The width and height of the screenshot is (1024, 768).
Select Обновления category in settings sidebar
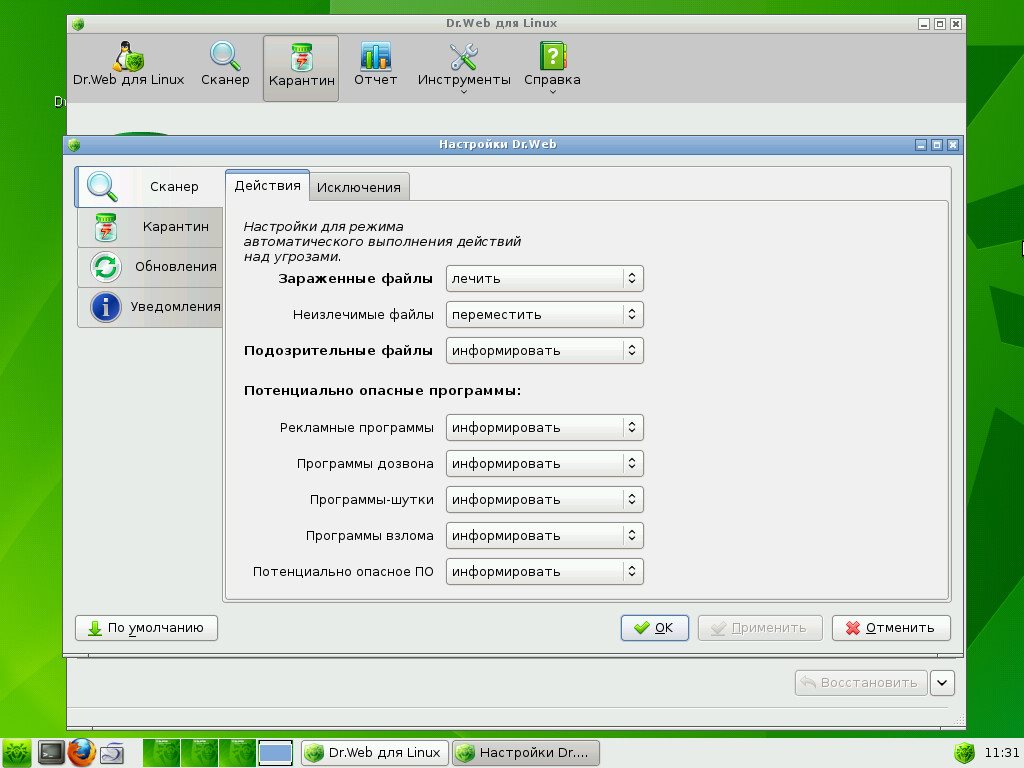pos(150,266)
